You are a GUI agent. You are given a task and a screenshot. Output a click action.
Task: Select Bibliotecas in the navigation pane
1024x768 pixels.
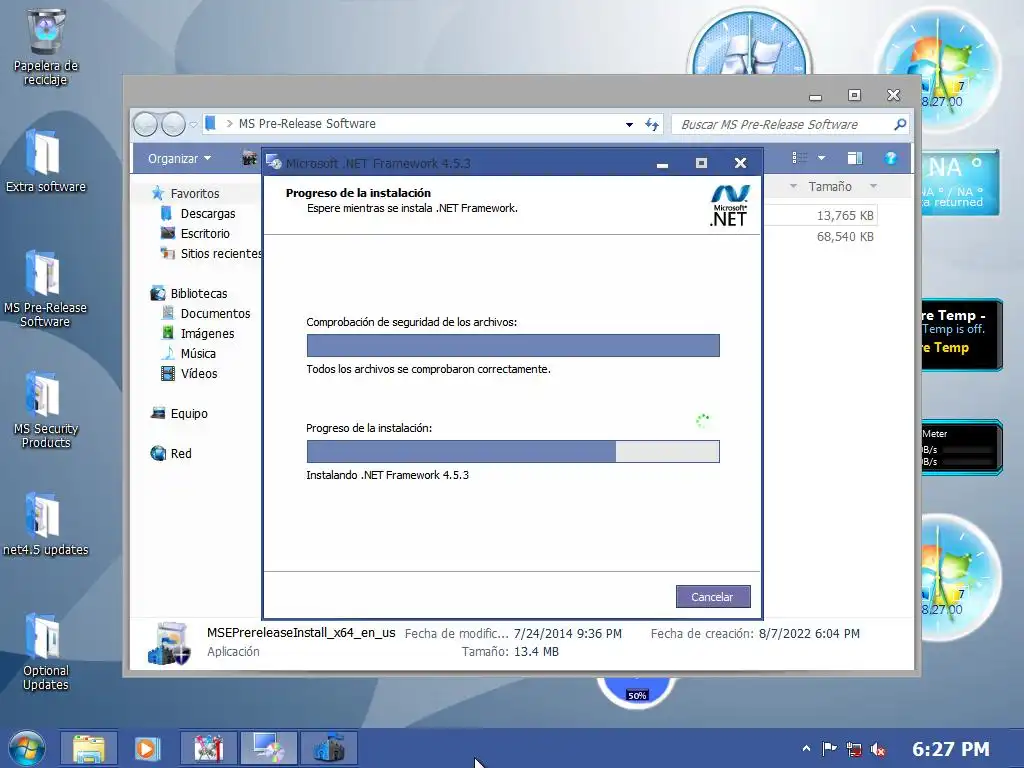click(x=199, y=293)
